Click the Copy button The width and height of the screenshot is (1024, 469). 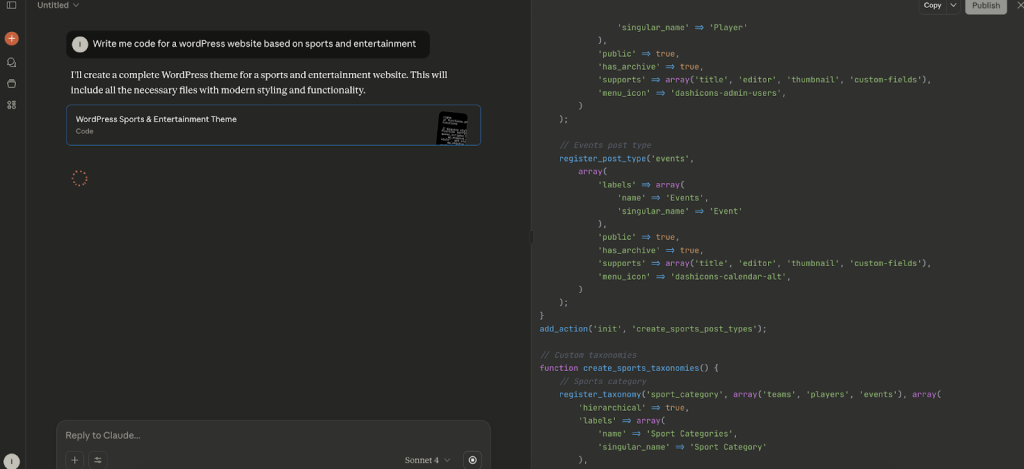[x=932, y=5]
